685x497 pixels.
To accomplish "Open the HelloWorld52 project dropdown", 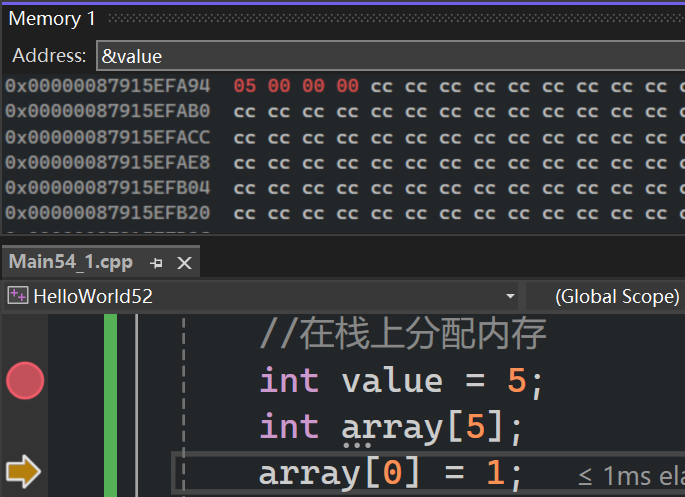I will (x=510, y=297).
